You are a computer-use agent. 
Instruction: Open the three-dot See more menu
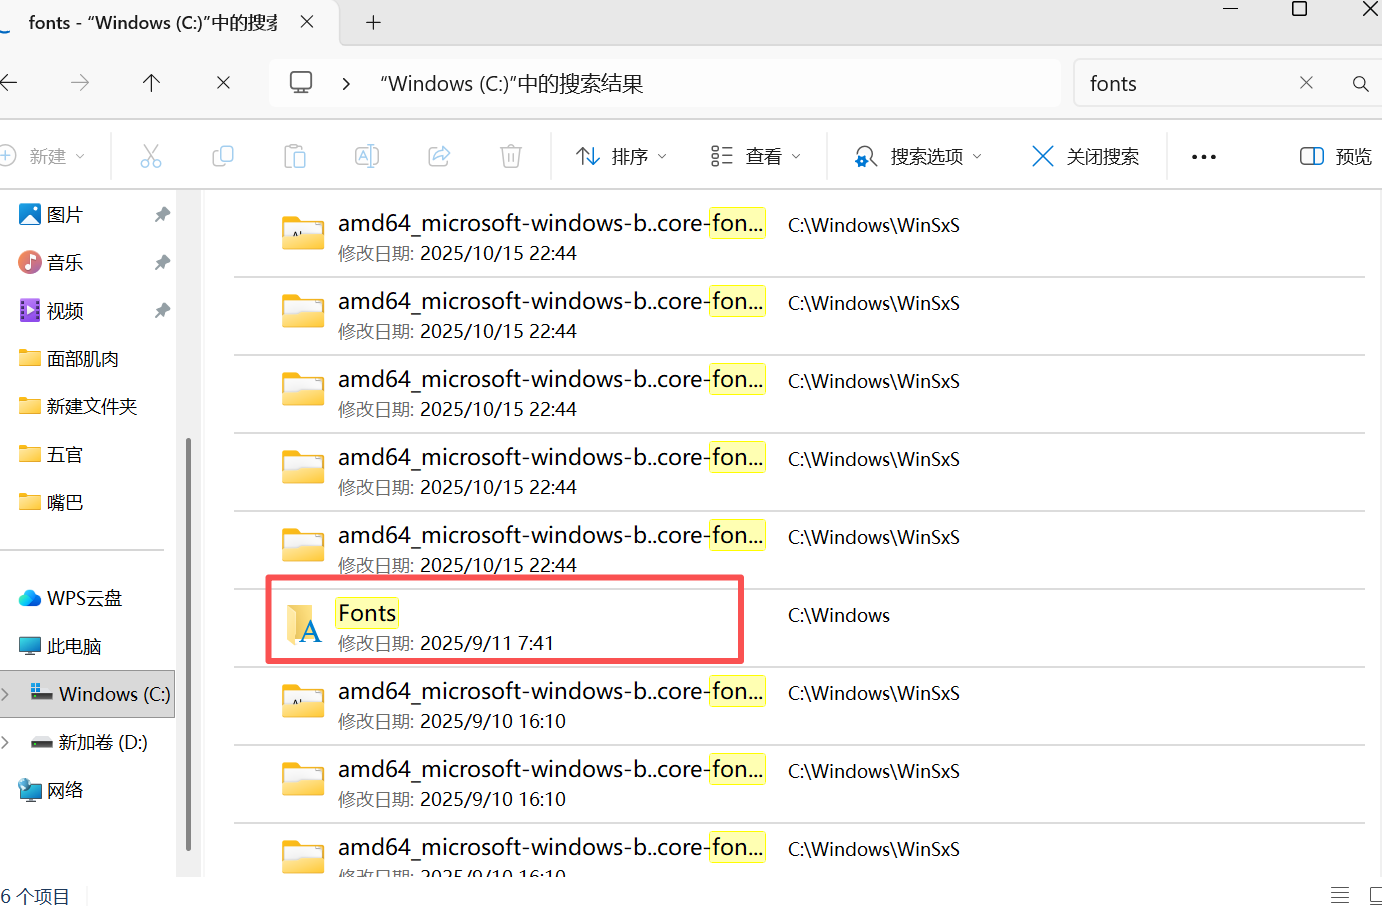(1204, 157)
